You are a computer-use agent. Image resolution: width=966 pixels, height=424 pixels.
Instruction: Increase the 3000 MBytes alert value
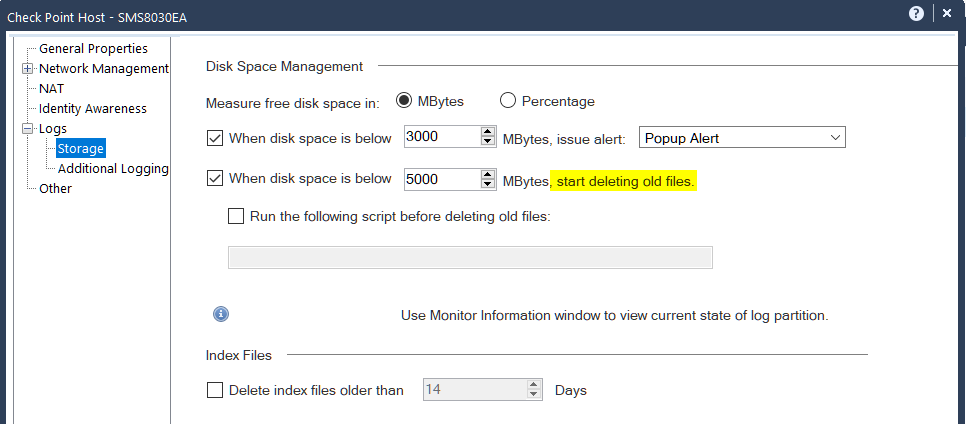488,132
